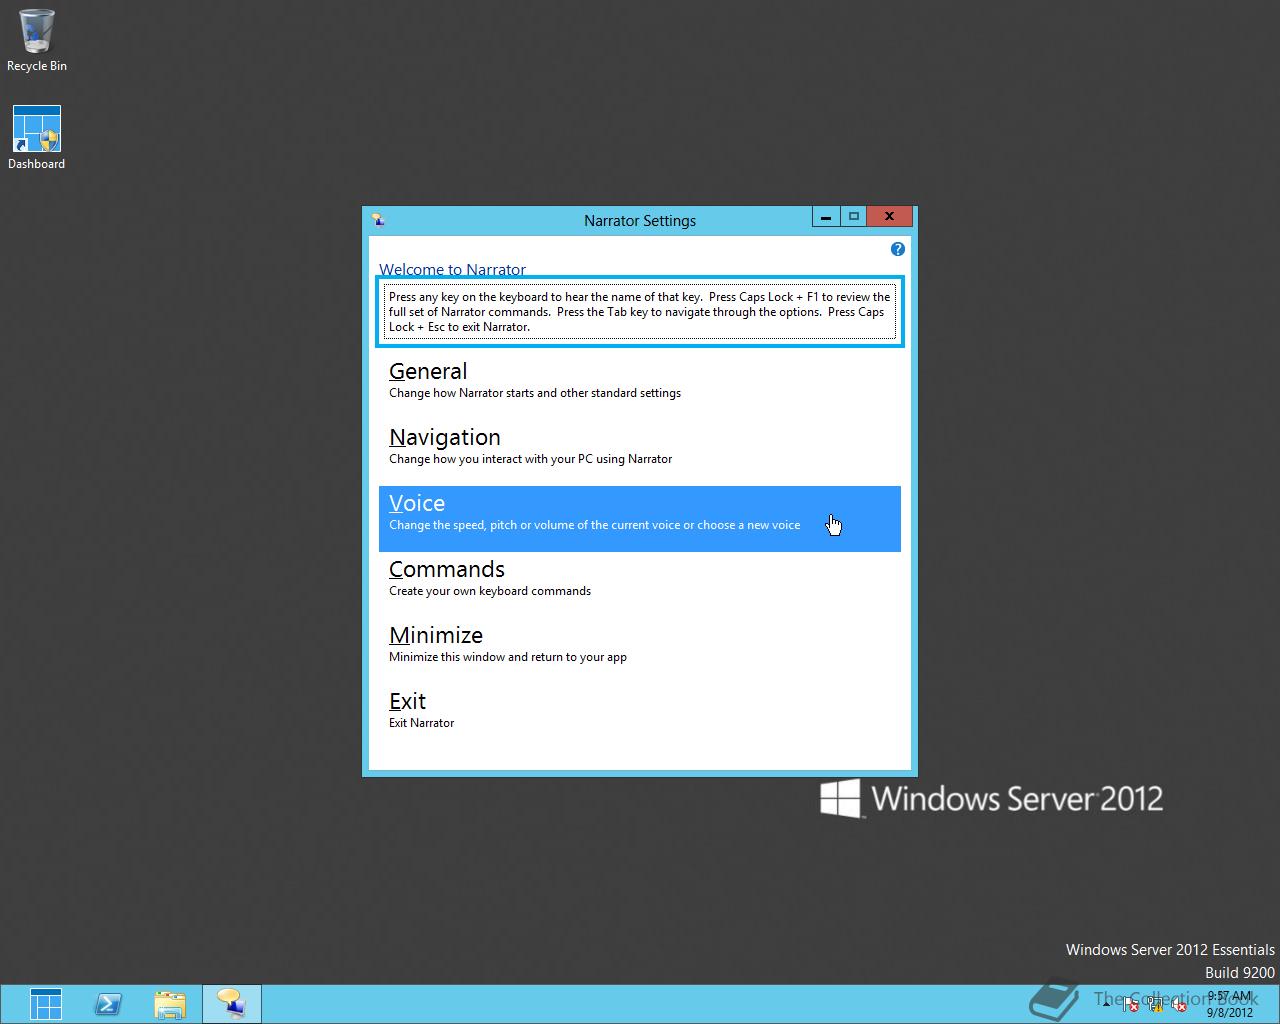Launch PowerShell from the taskbar
The width and height of the screenshot is (1280, 1024).
(108, 1004)
